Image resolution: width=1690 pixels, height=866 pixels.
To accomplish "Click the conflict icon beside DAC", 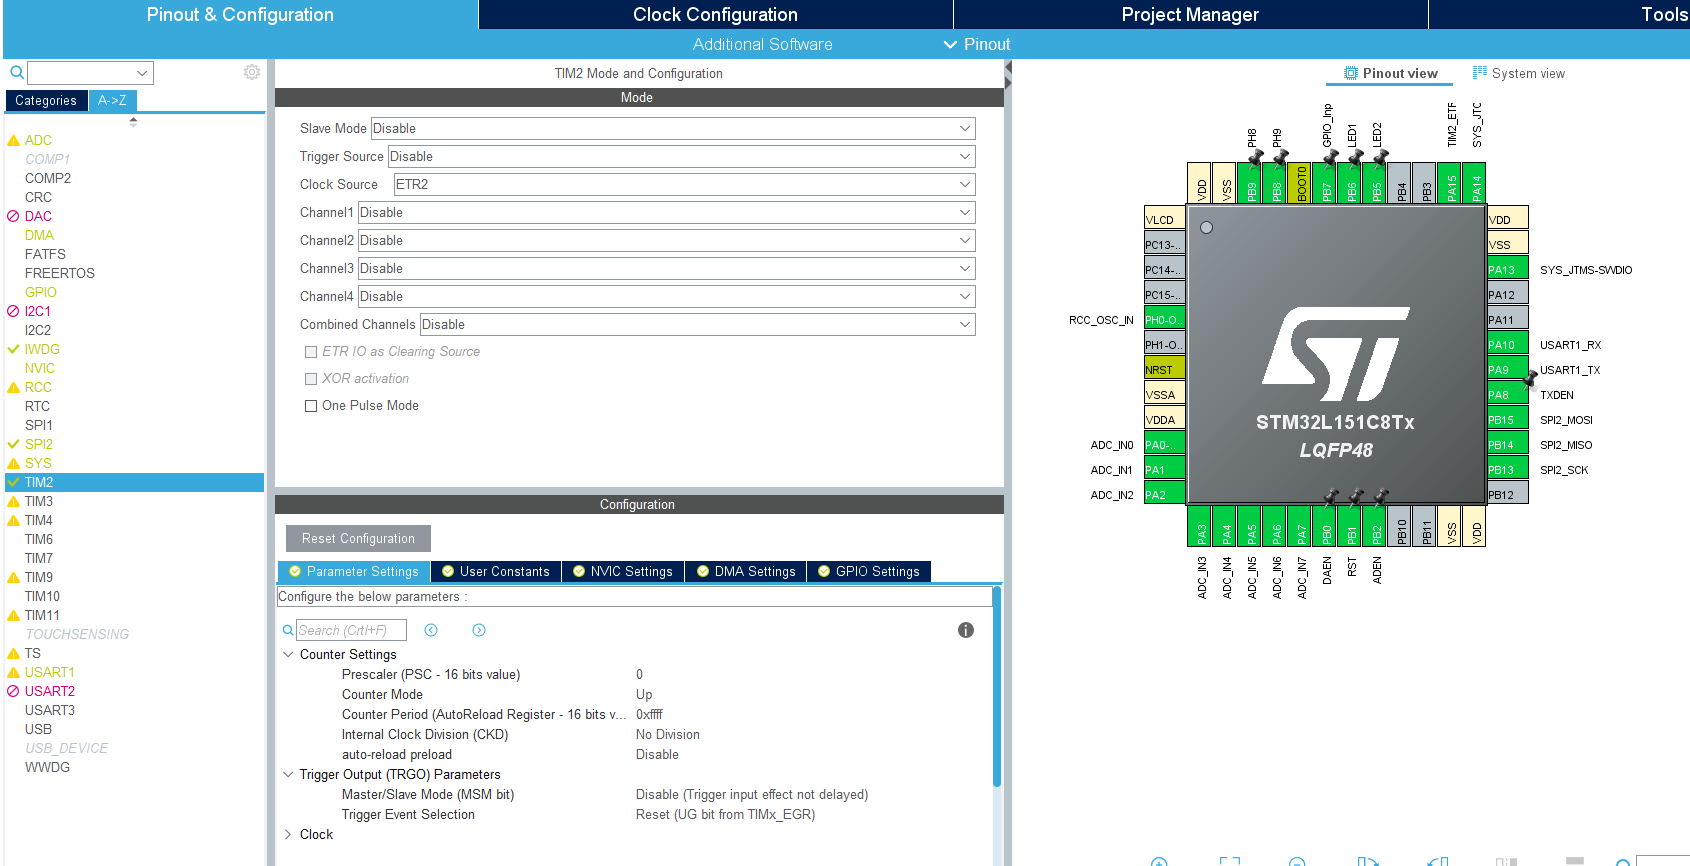I will [x=13, y=216].
